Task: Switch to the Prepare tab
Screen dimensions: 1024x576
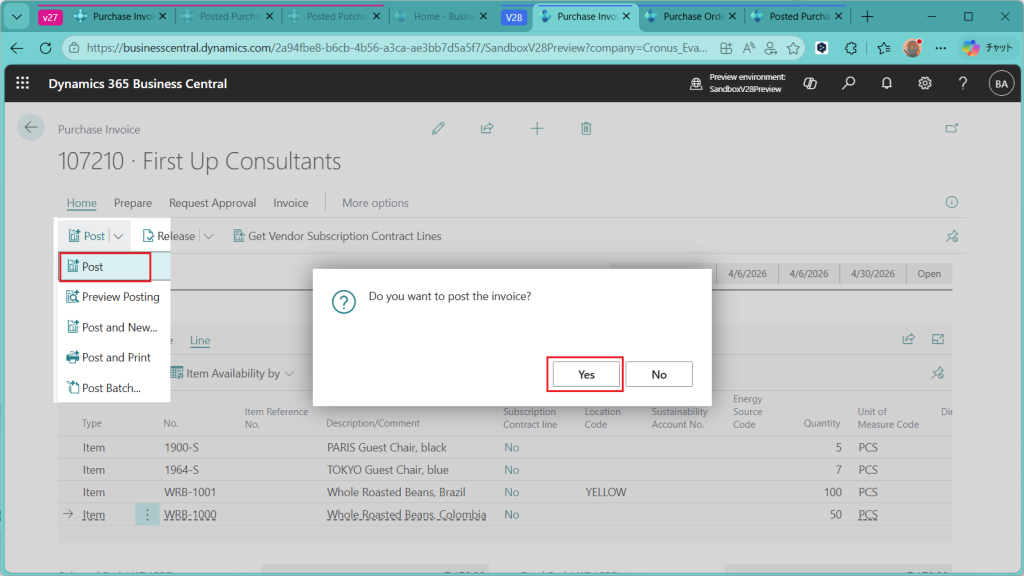Action: (133, 203)
